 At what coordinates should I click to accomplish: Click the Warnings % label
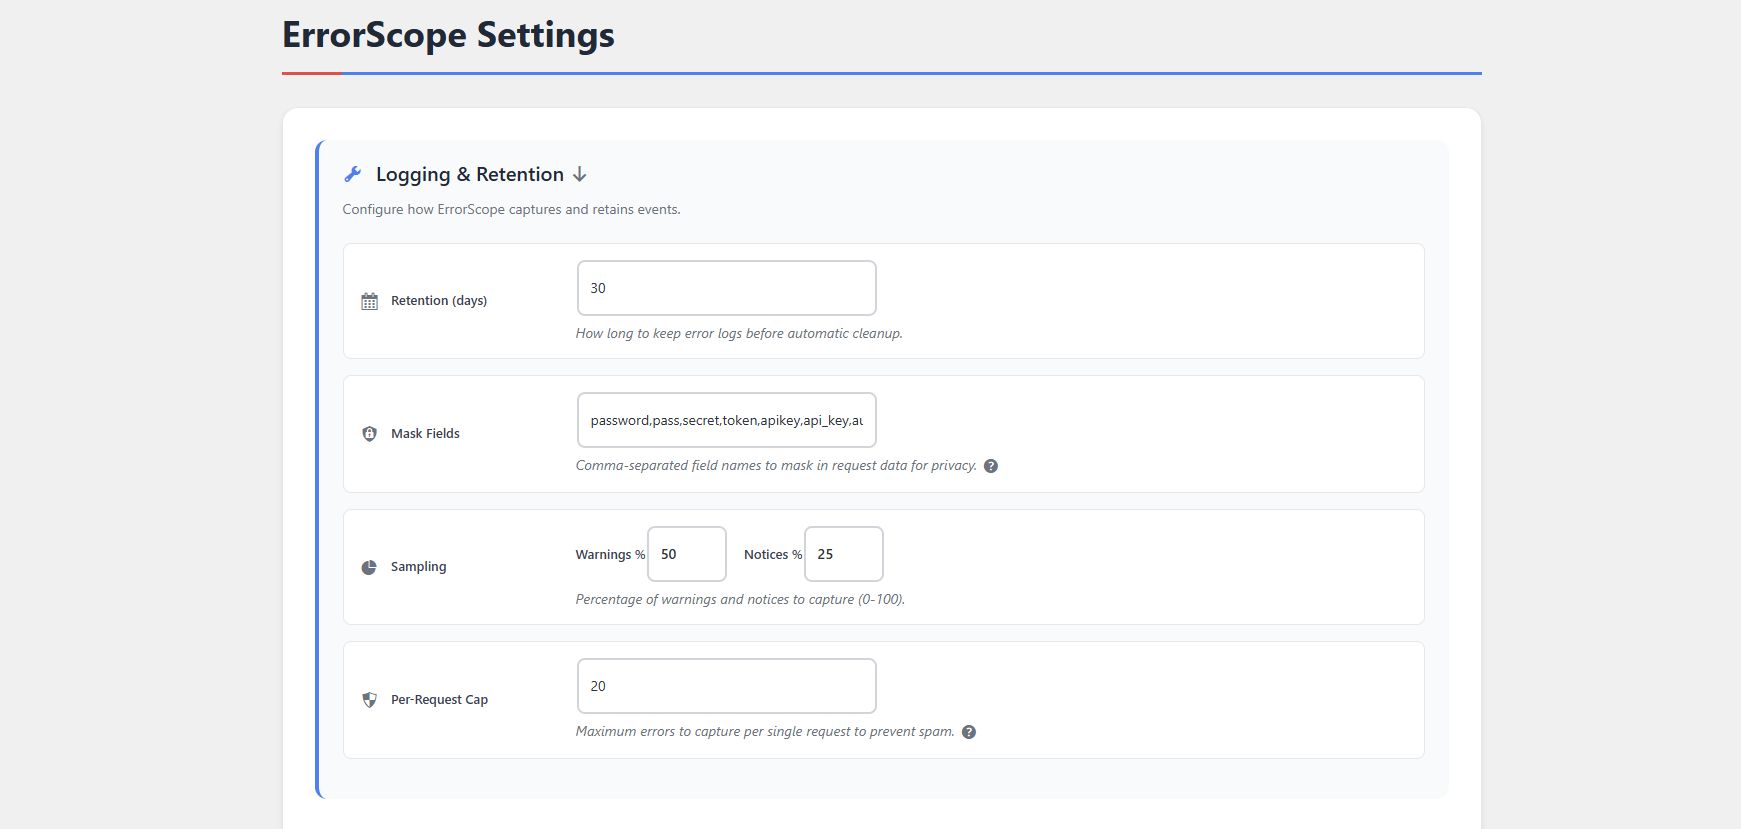click(x=609, y=555)
